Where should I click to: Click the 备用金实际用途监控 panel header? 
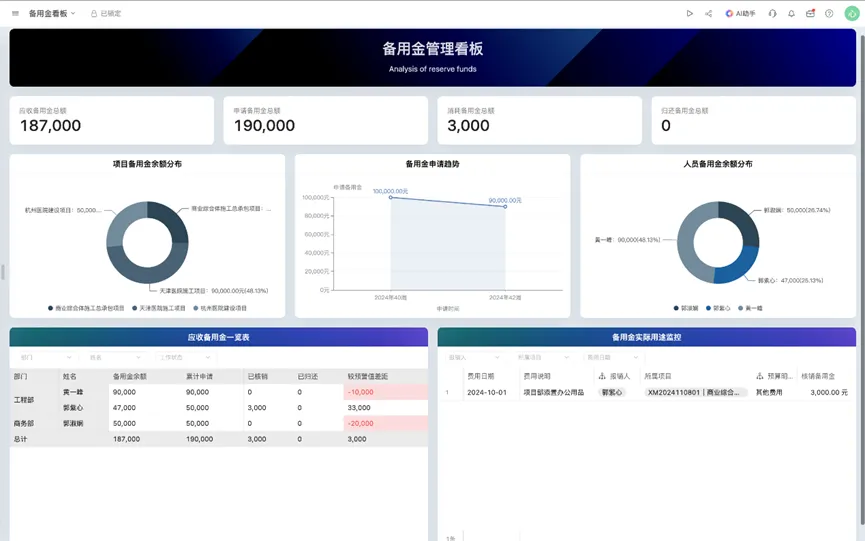click(647, 337)
